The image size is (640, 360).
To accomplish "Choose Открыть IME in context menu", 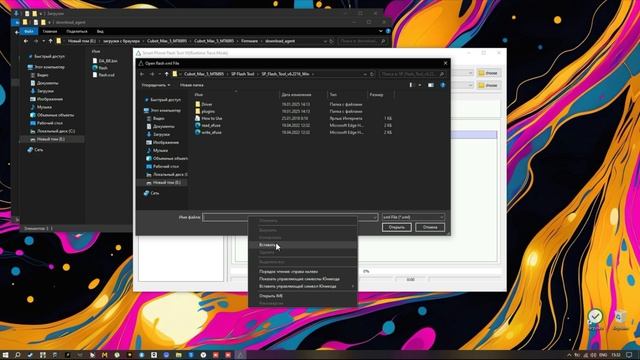I will coord(302,296).
